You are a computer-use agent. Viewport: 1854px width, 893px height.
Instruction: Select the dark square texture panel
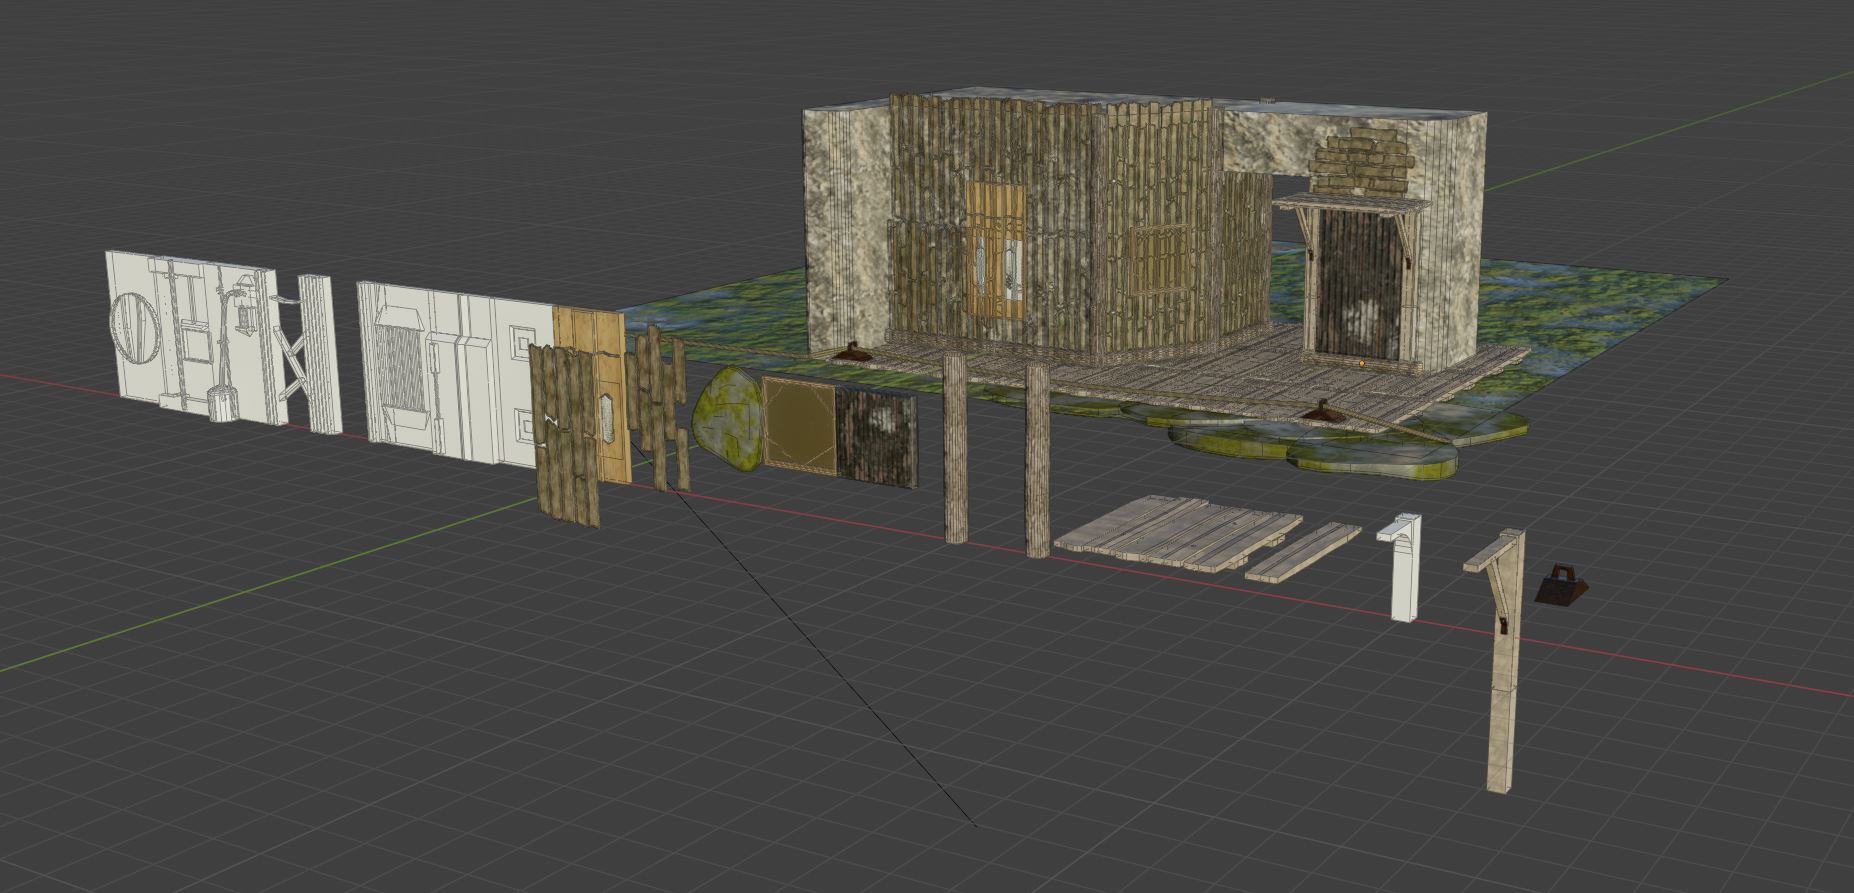(x=875, y=438)
